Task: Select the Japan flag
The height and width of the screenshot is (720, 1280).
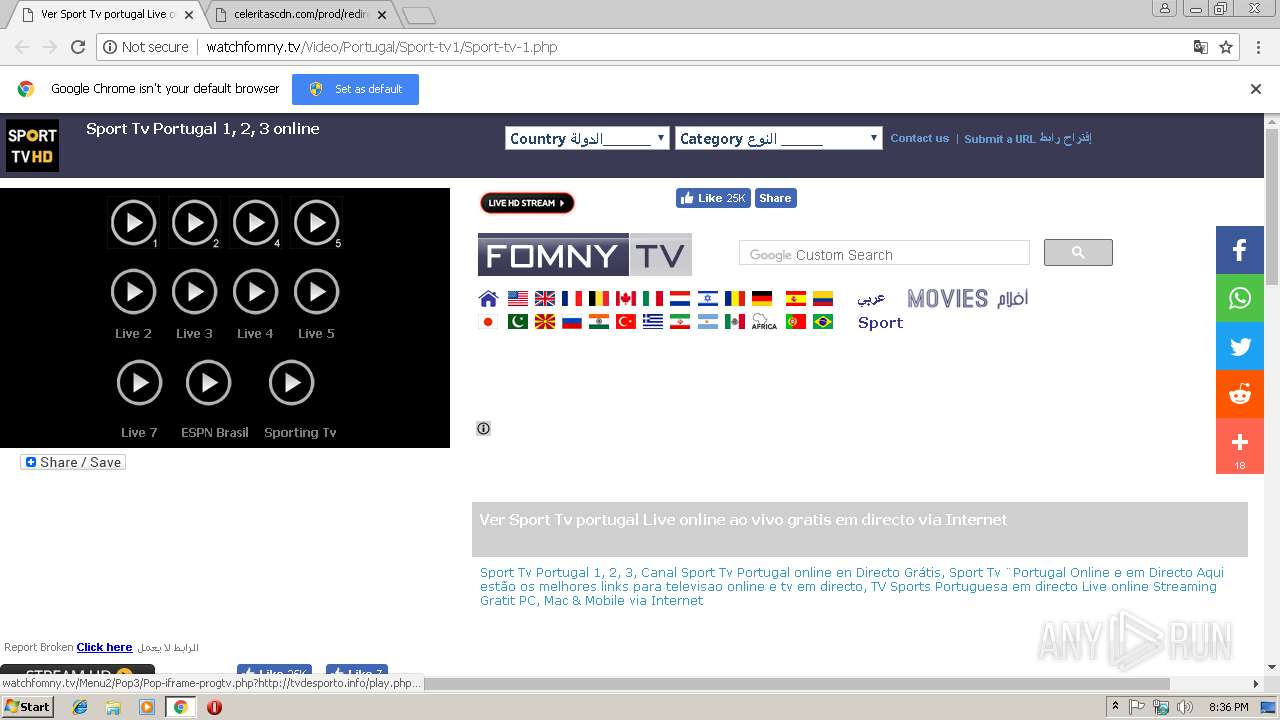Action: click(x=488, y=322)
